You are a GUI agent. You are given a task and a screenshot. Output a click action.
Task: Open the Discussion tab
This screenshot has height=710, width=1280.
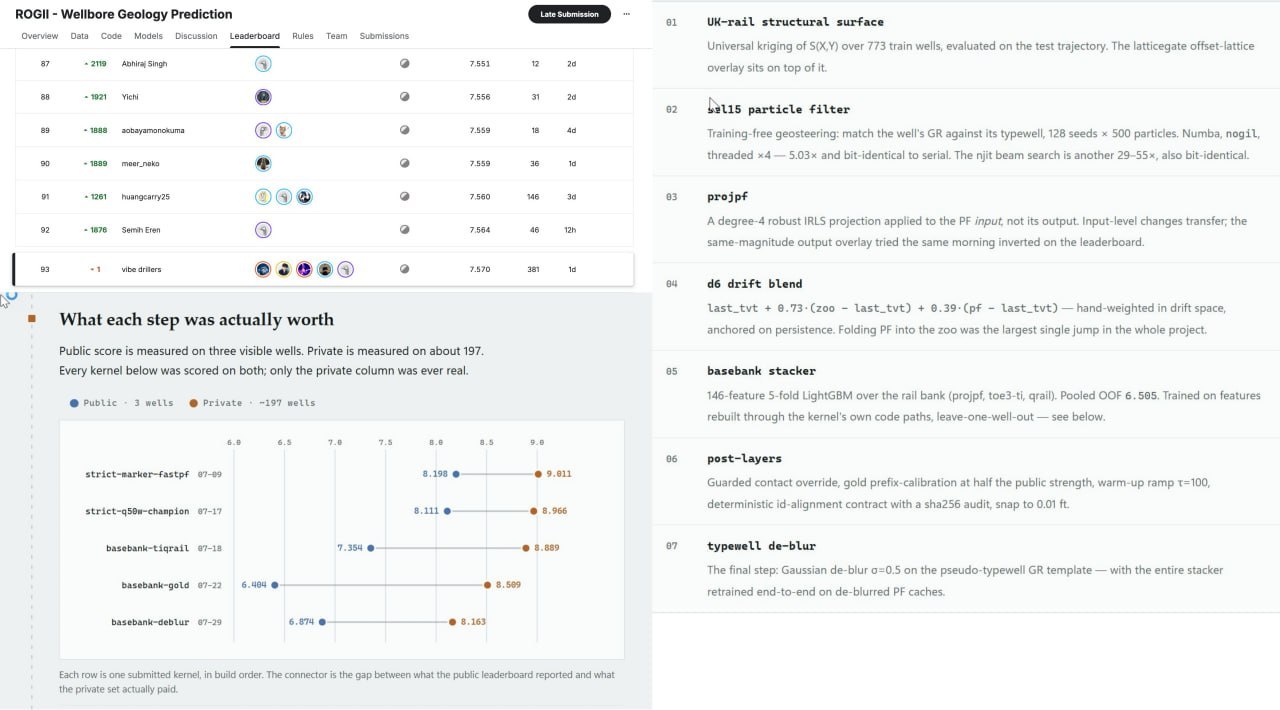tap(196, 36)
